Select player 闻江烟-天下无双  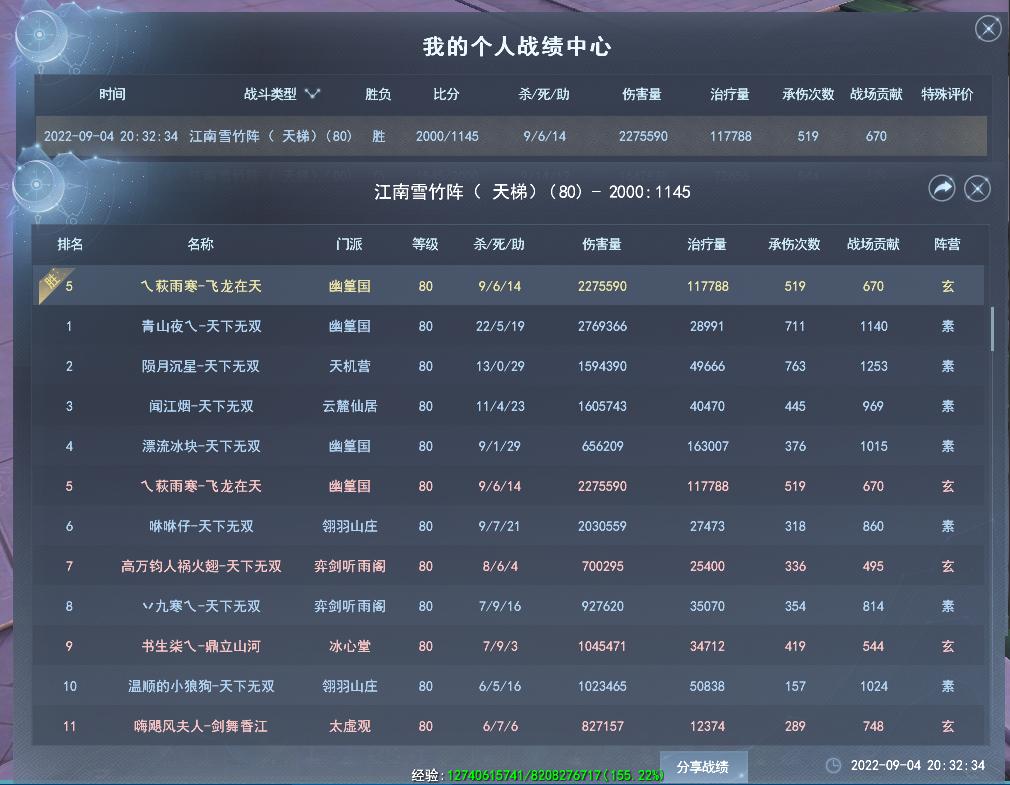[202, 406]
